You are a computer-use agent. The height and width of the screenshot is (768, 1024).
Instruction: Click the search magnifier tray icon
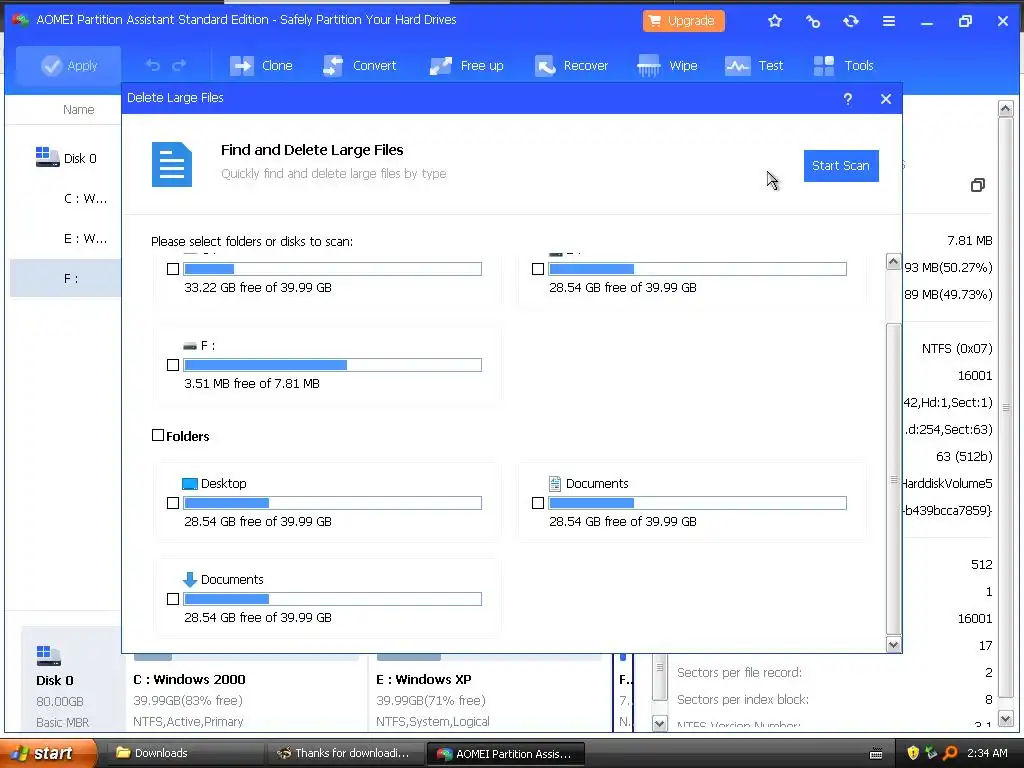click(x=950, y=754)
